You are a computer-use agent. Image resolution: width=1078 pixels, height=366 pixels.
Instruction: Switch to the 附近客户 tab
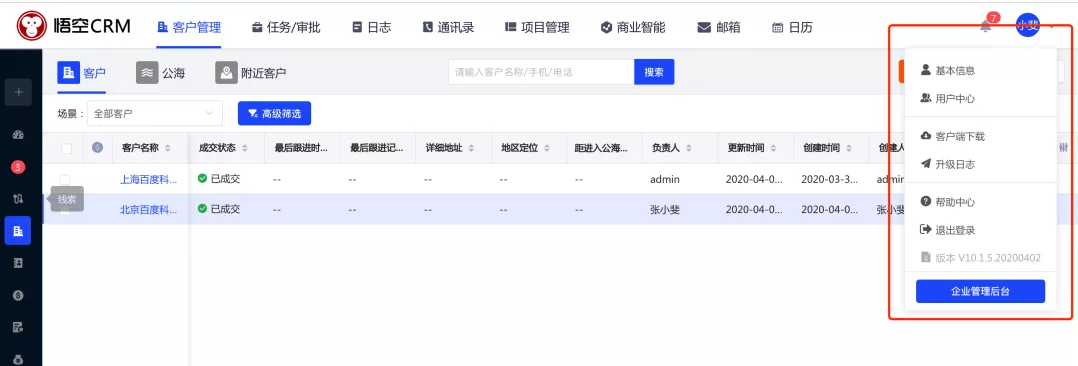point(250,73)
